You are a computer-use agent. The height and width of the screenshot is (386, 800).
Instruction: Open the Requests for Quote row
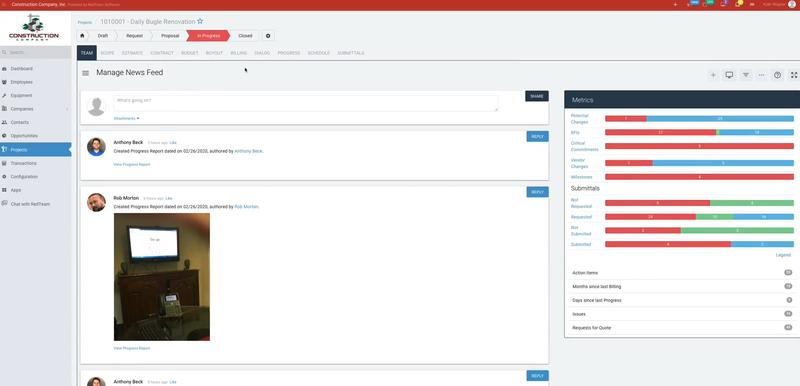(682, 327)
